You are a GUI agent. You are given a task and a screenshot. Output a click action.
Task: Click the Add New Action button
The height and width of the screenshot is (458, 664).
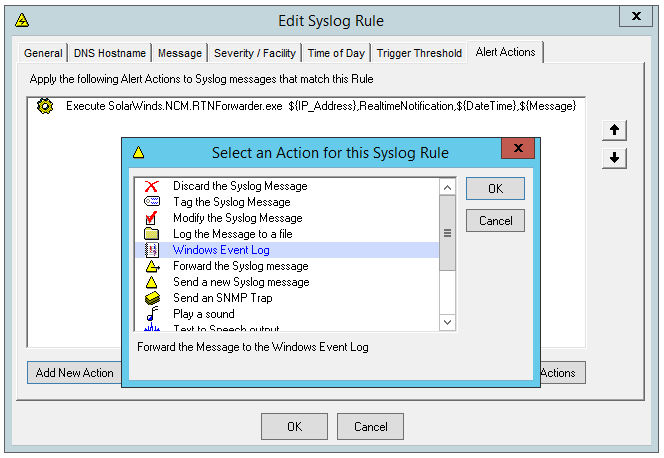point(75,373)
